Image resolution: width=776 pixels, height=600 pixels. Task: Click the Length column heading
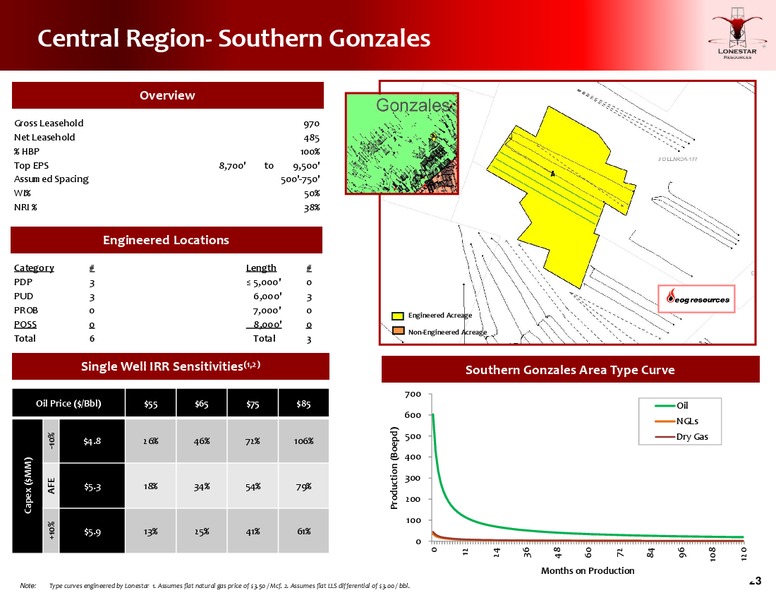pyautogui.click(x=261, y=268)
